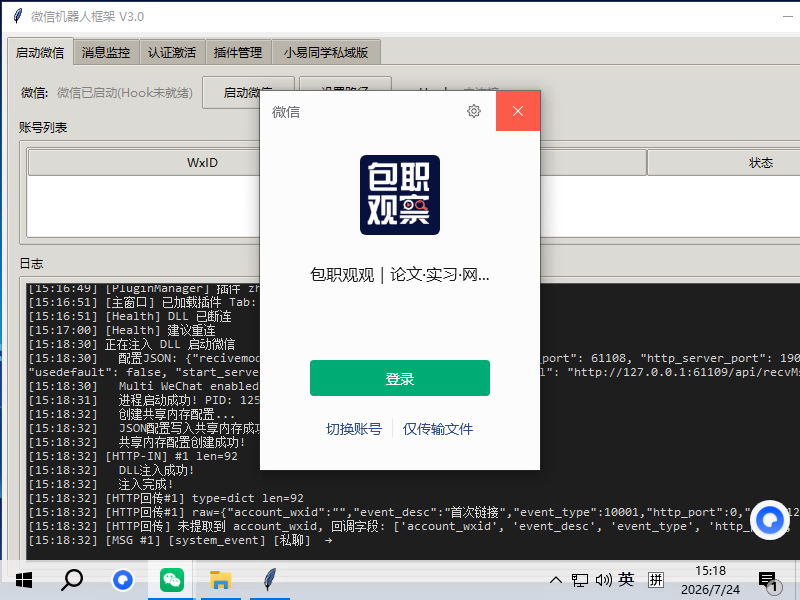The image size is (800, 600).
Task: Minimize the robot framework window
Action: (788, 16)
